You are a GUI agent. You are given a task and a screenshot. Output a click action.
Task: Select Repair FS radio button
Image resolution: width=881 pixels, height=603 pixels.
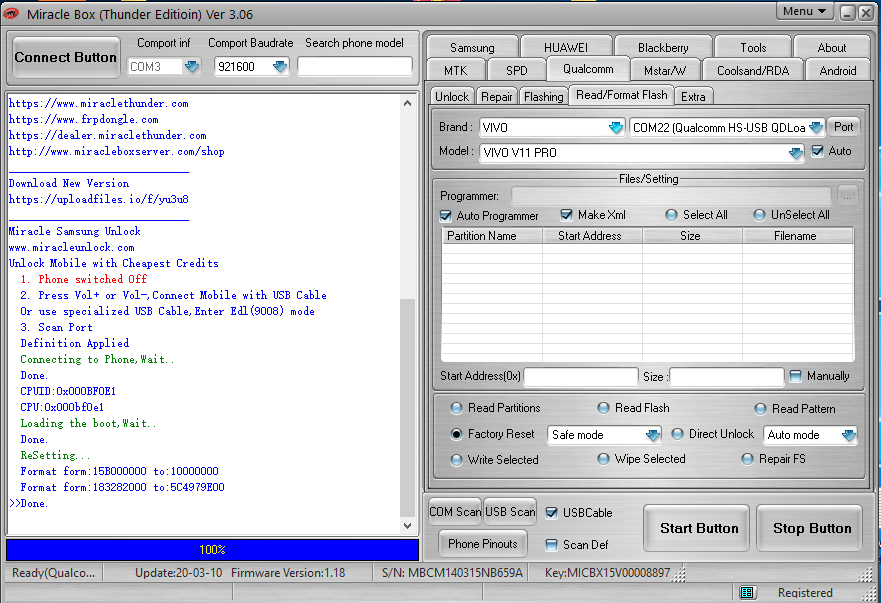coord(747,459)
